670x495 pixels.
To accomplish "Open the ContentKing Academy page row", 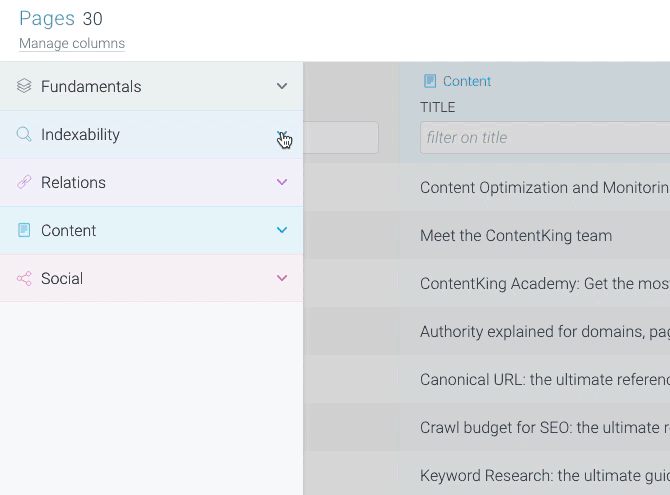I will (545, 283).
